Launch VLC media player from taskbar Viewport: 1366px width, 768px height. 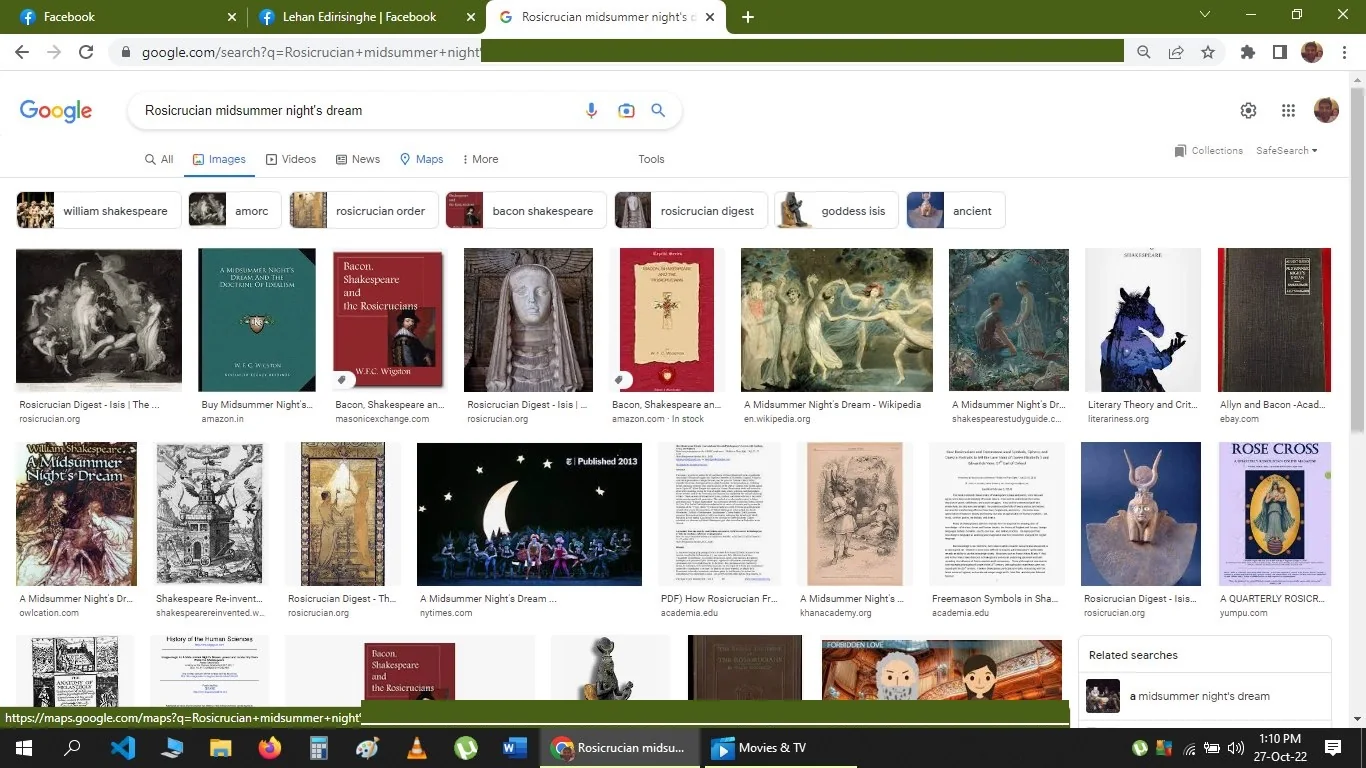point(417,748)
